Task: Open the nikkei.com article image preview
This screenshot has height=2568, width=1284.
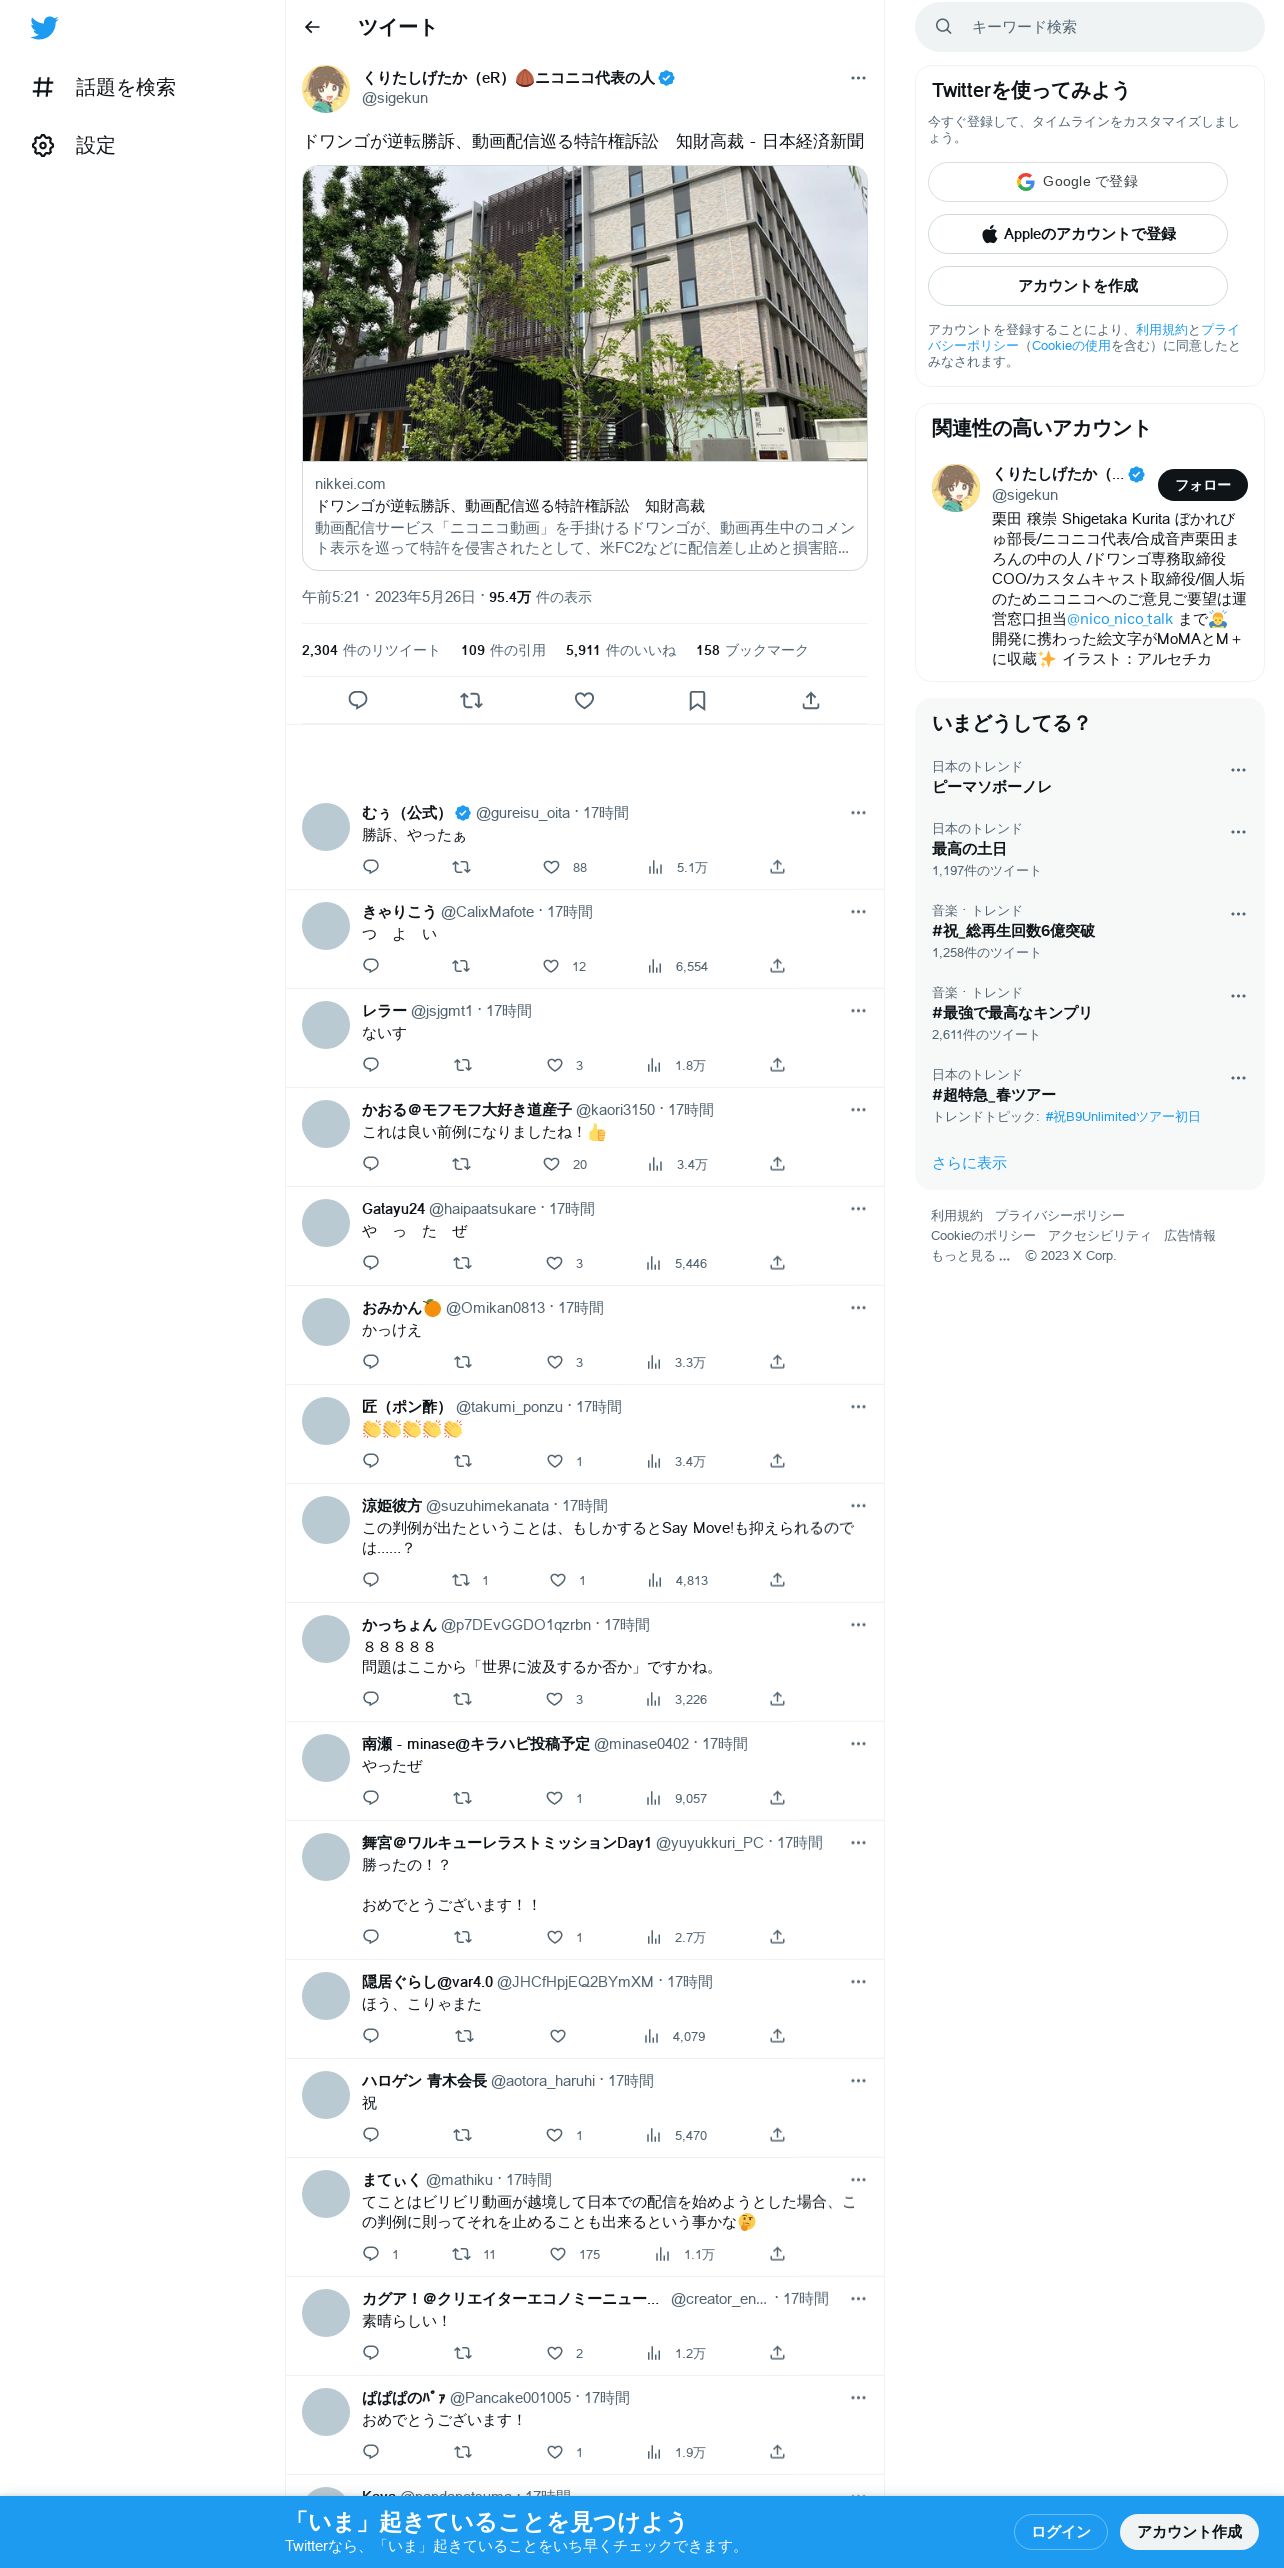Action: [585, 313]
